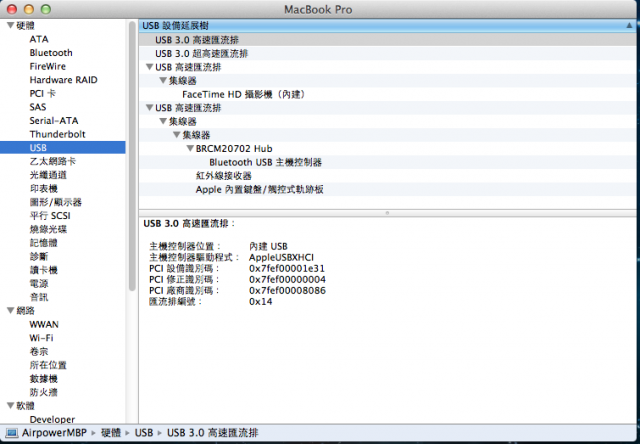640x444 pixels.
Task: Click USB 3.0 高速匯流排 in path bar
Action: point(212,433)
